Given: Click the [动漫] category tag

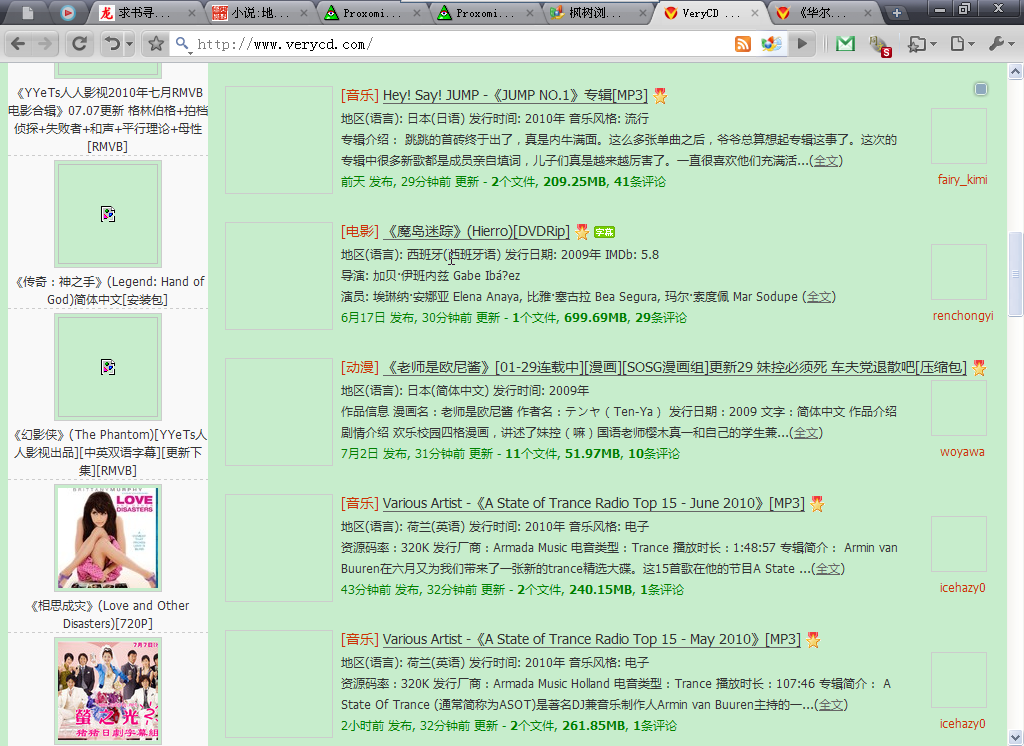Looking at the screenshot, I should tap(359, 367).
